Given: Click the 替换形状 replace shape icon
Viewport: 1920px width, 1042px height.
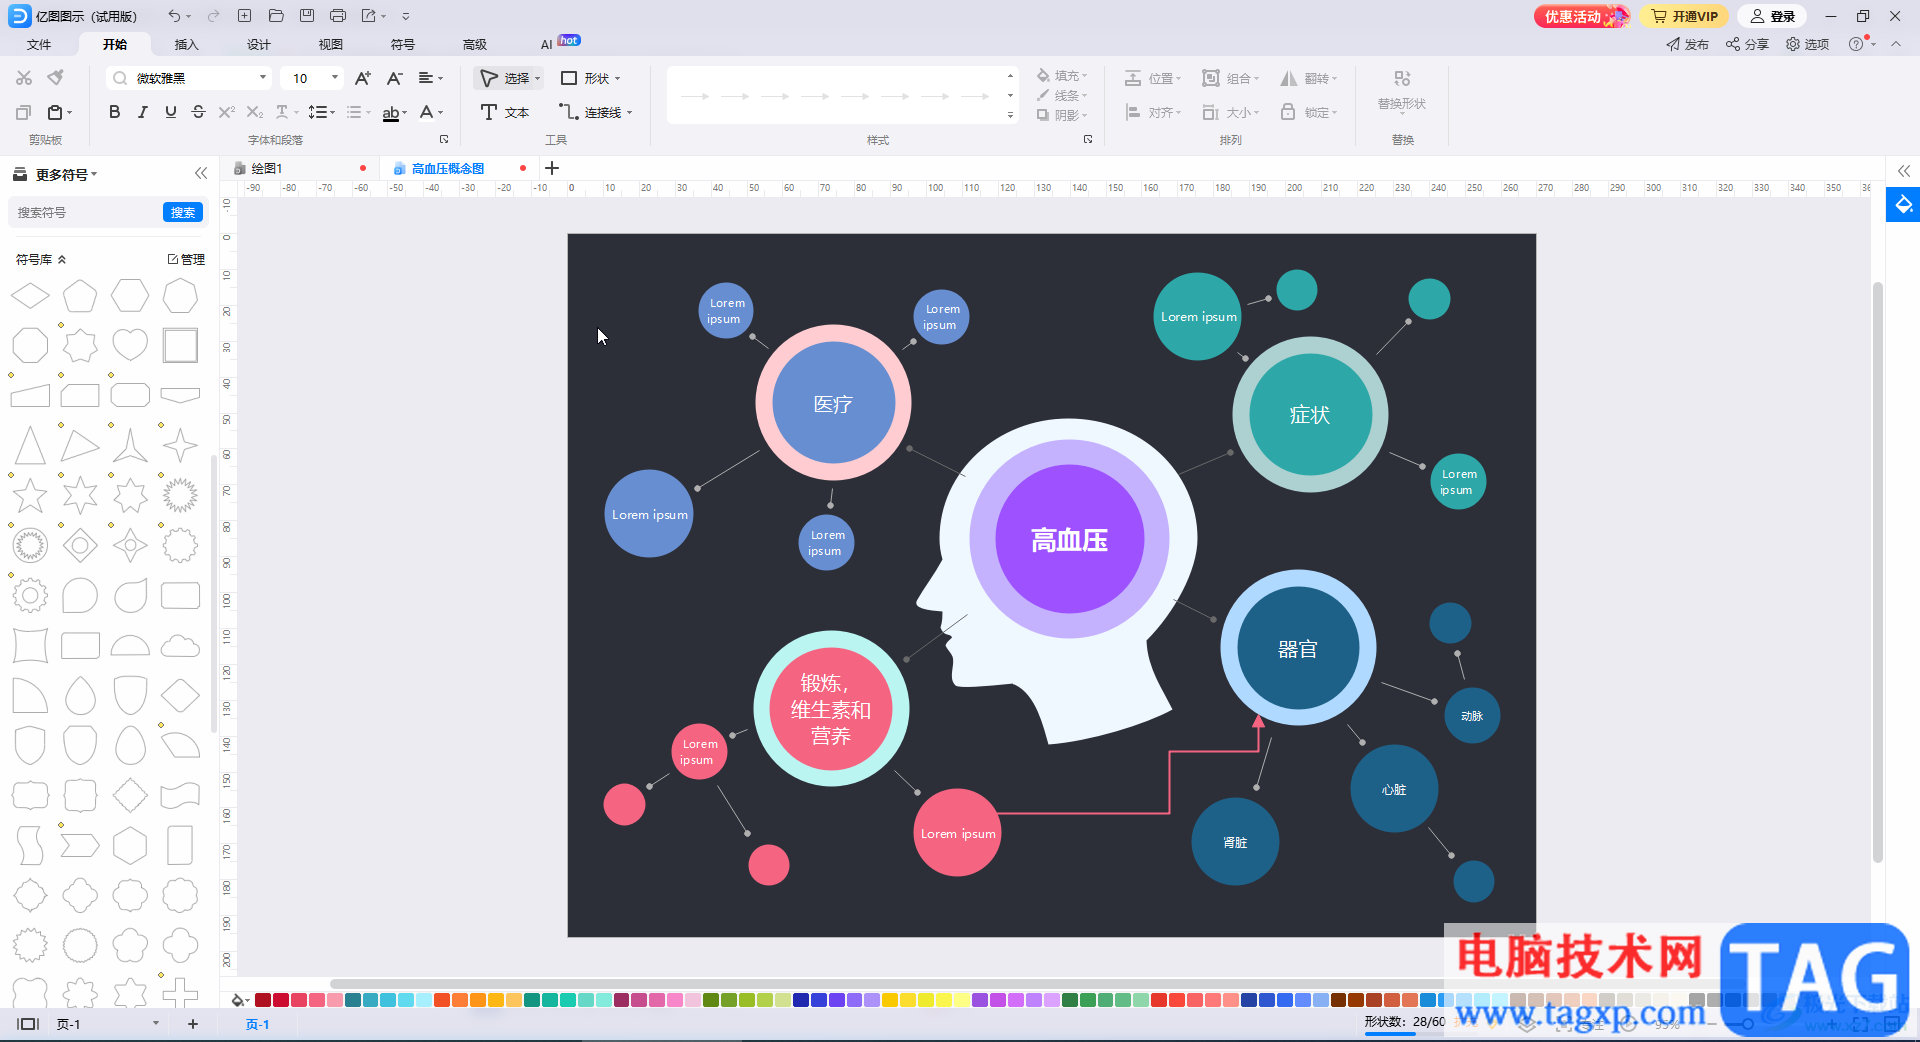Looking at the screenshot, I should tap(1402, 79).
